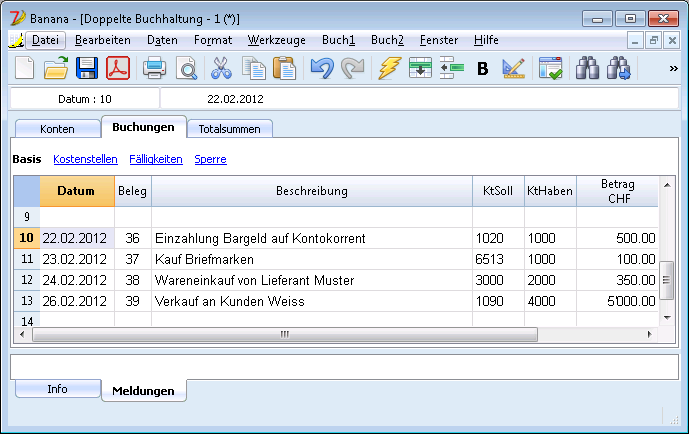
Task: Check accounting with green checkmark icon
Action: point(551,68)
